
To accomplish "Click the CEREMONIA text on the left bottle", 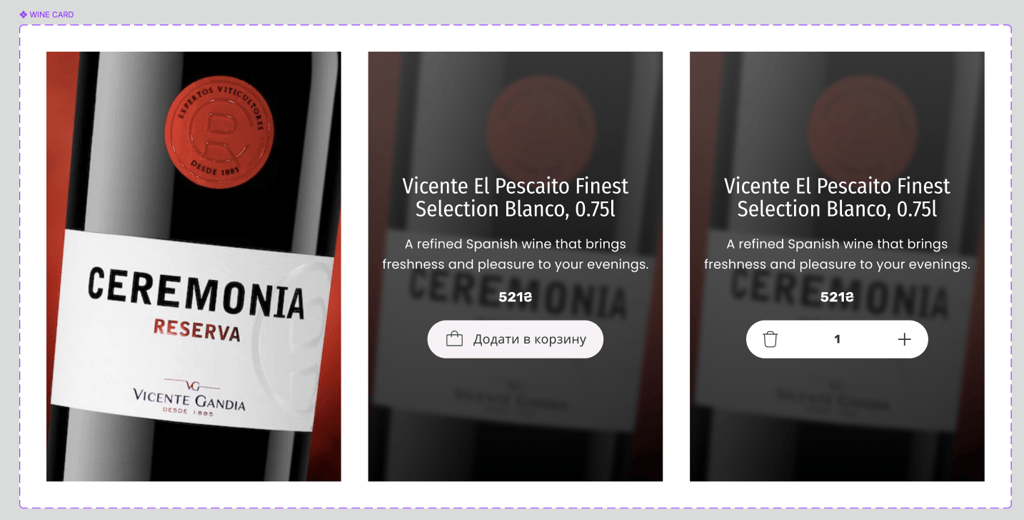I will pyautogui.click(x=196, y=293).
